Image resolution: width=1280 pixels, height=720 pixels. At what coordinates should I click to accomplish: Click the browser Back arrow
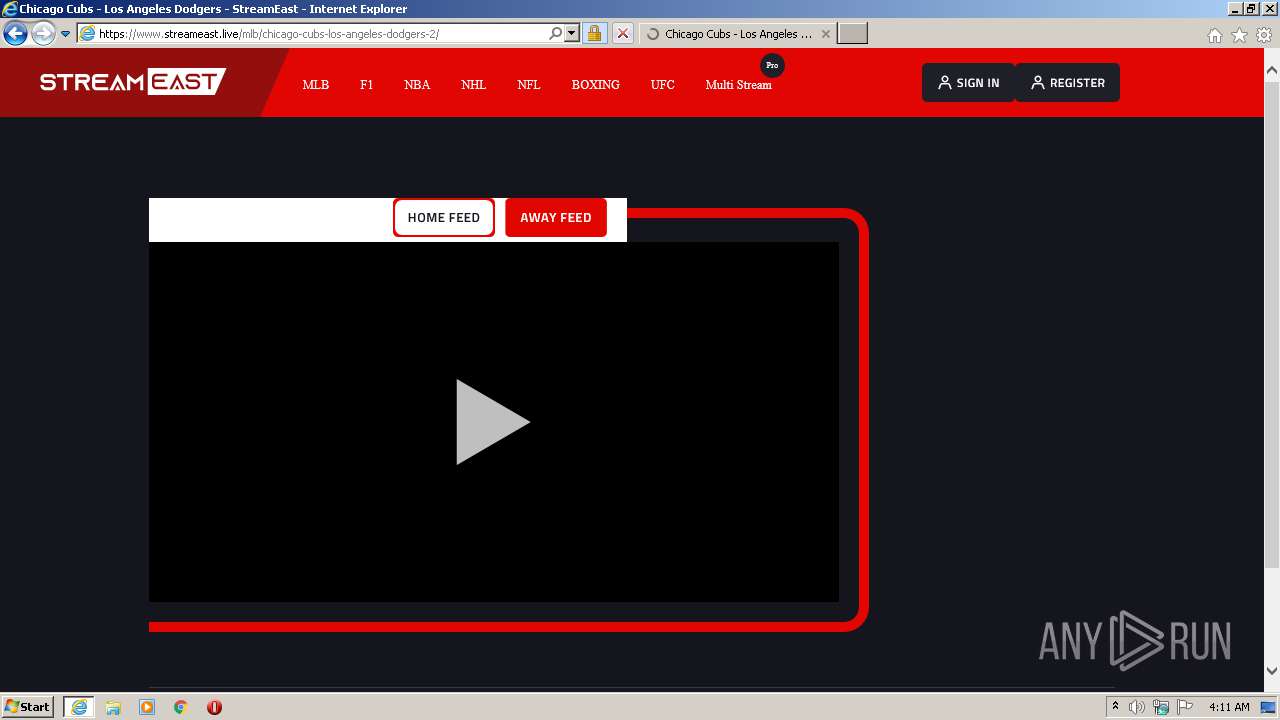click(x=15, y=34)
